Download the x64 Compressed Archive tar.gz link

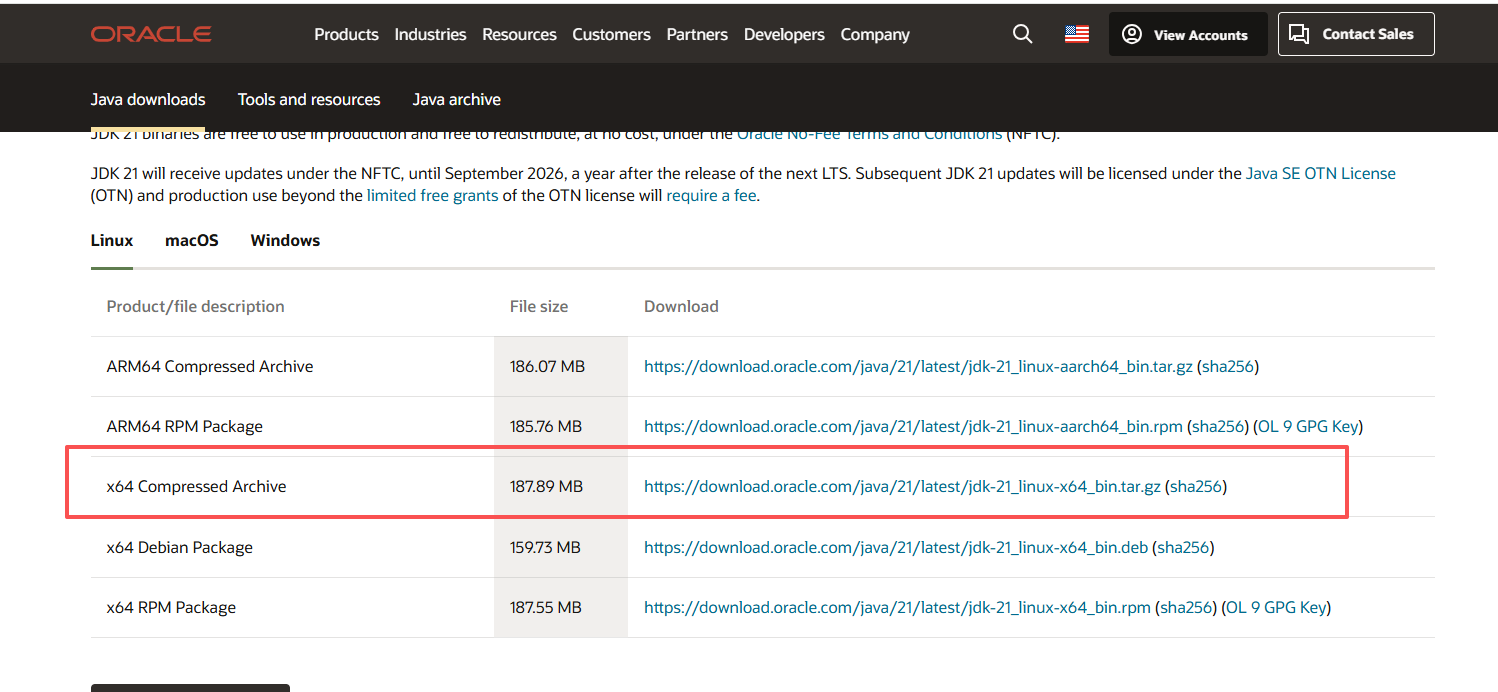pos(902,487)
